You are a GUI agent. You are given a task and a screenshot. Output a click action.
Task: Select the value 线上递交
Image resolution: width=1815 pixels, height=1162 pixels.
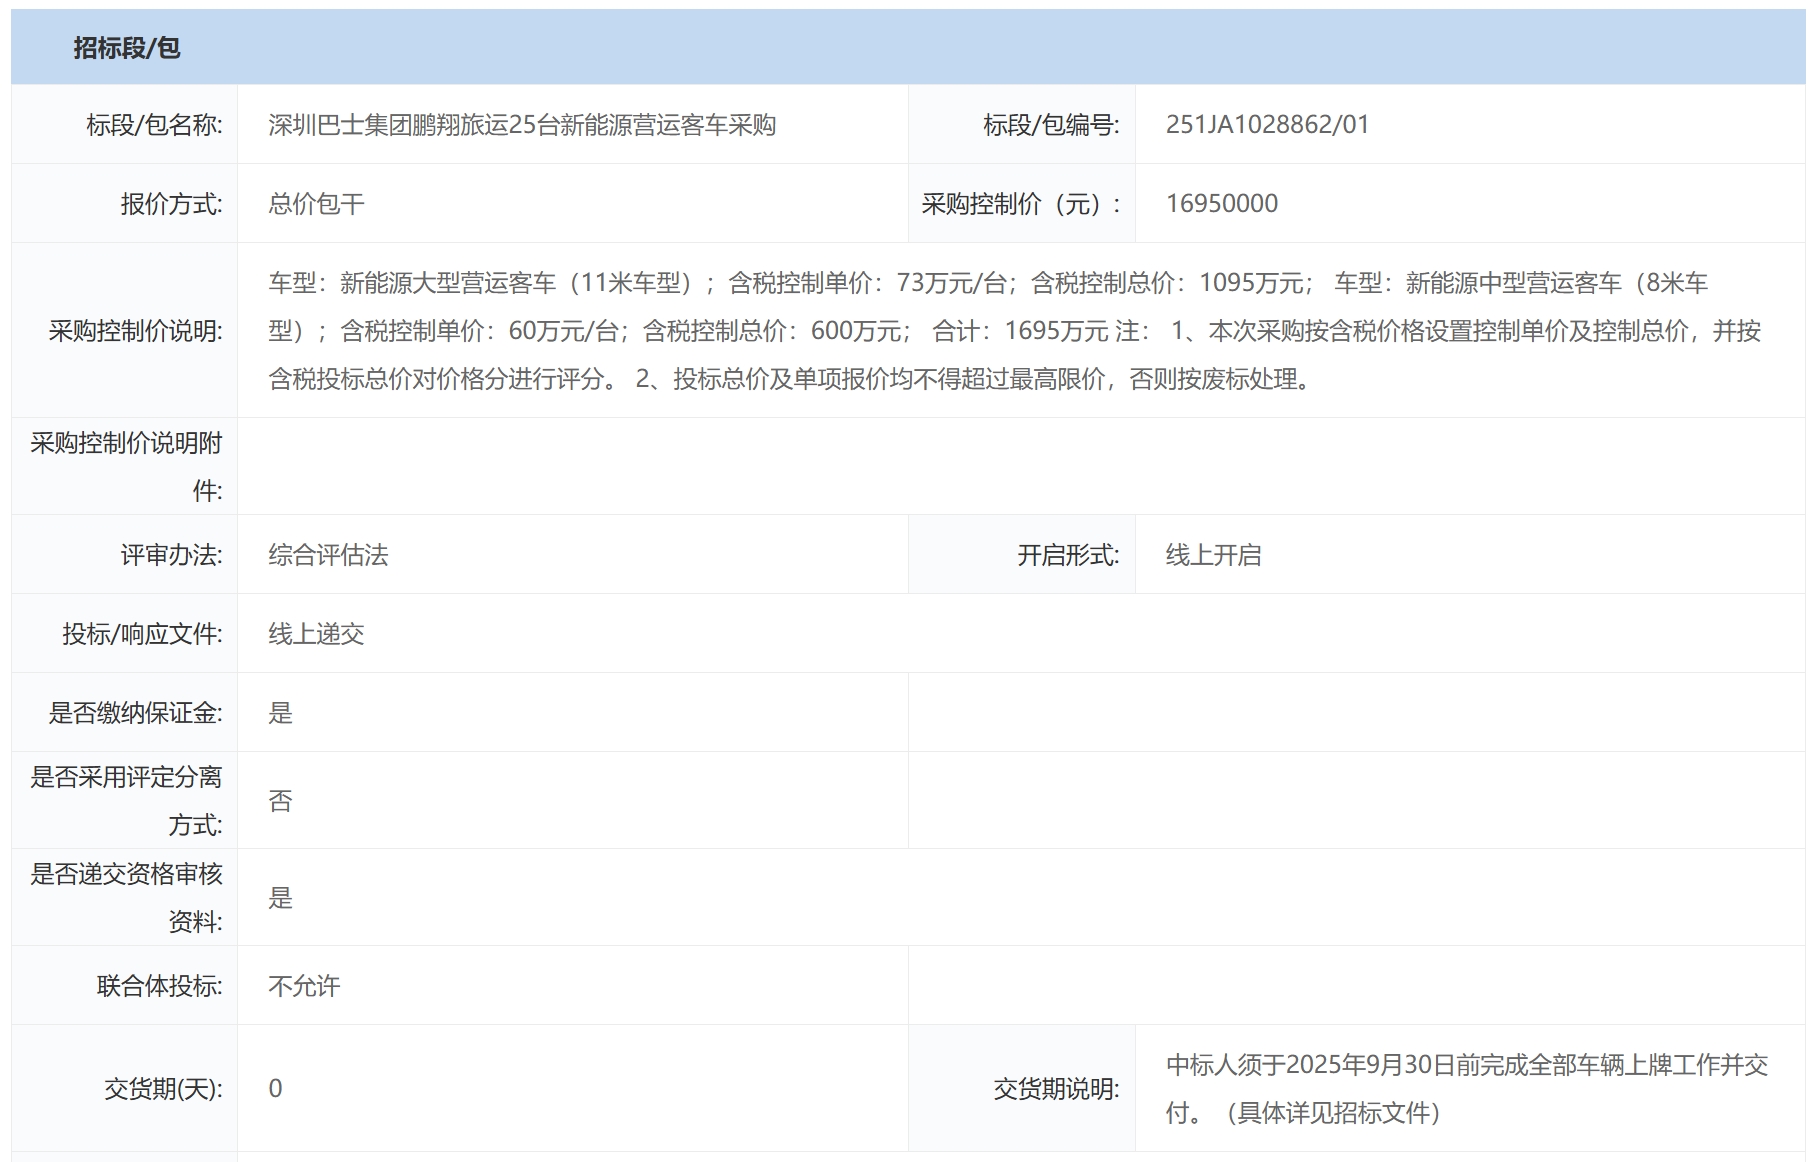(316, 634)
